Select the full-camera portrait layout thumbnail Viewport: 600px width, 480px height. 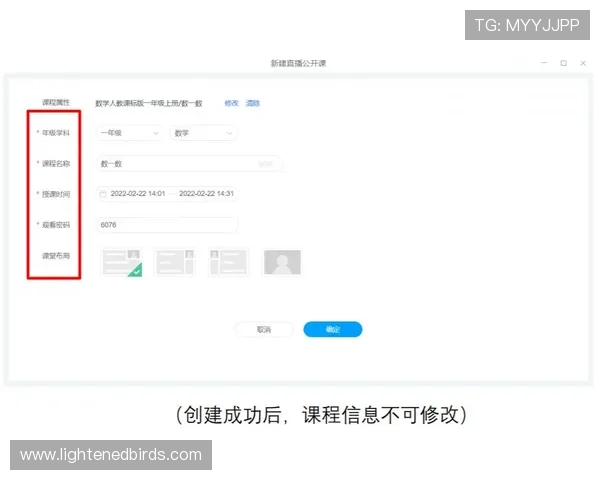tap(282, 262)
